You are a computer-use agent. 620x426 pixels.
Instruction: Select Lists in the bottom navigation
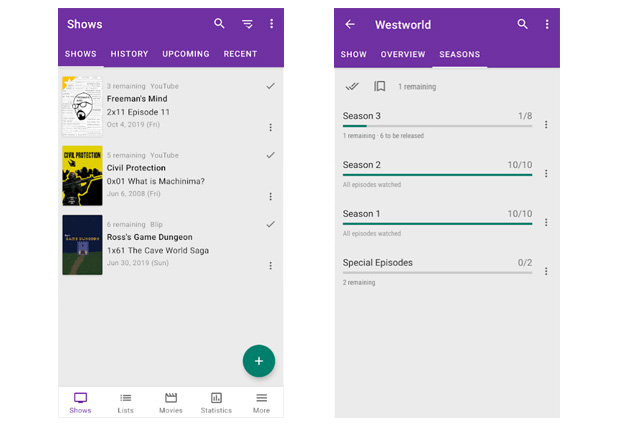point(125,403)
